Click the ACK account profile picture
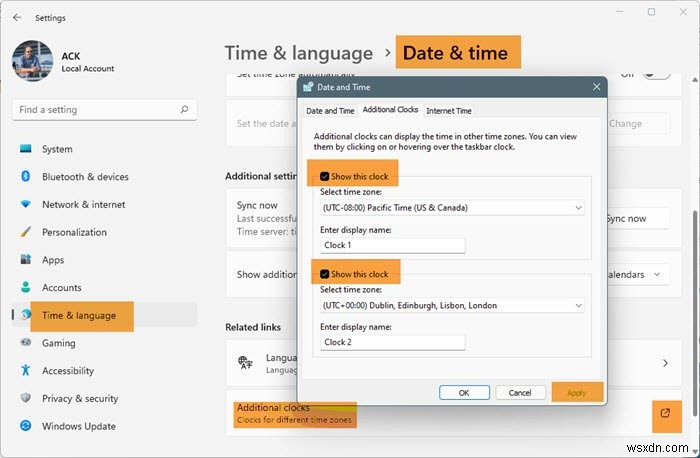This screenshot has height=458, width=700. (33, 61)
